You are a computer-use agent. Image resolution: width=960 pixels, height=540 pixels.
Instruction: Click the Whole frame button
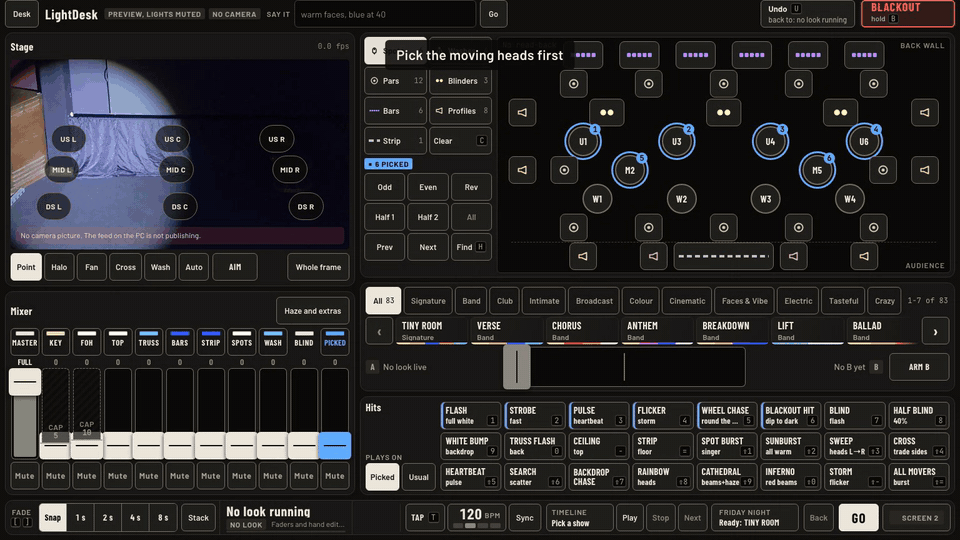click(318, 267)
